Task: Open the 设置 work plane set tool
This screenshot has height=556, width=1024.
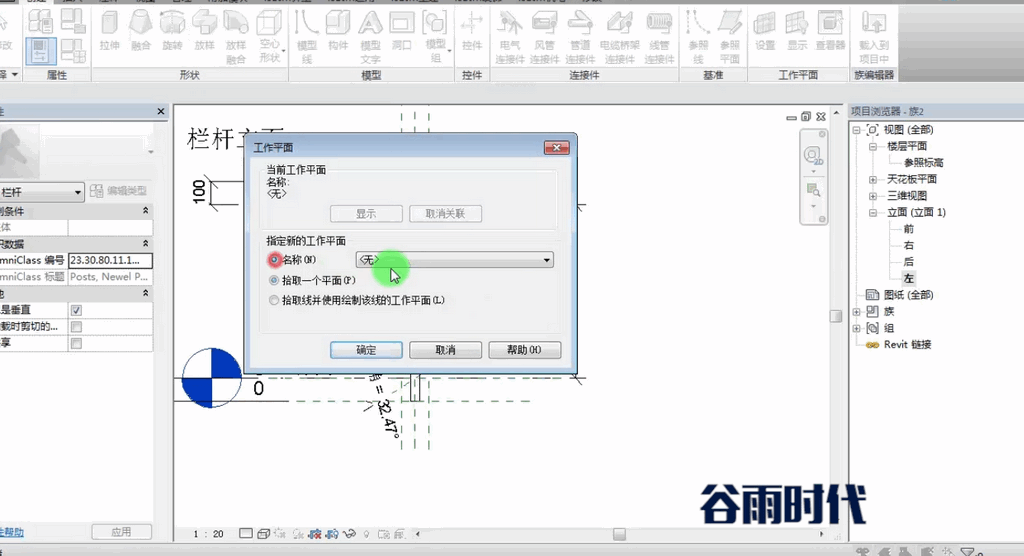Action: (765, 31)
